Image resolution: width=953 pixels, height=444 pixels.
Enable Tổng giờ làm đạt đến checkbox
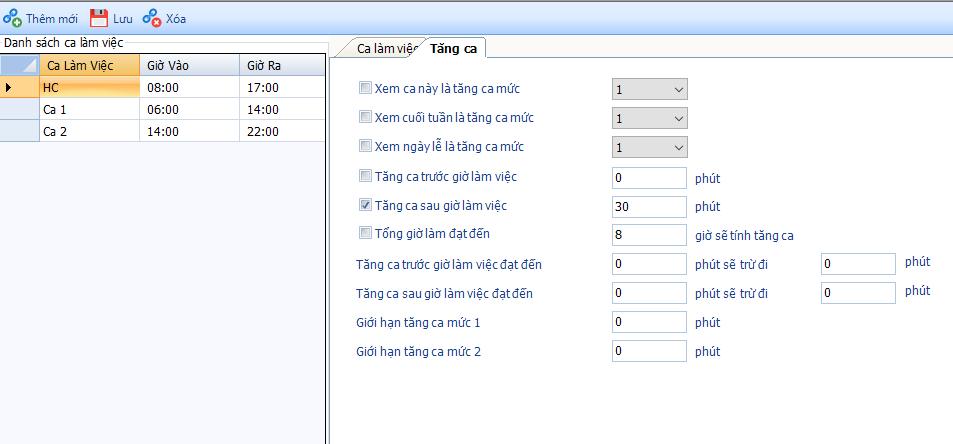coord(365,234)
